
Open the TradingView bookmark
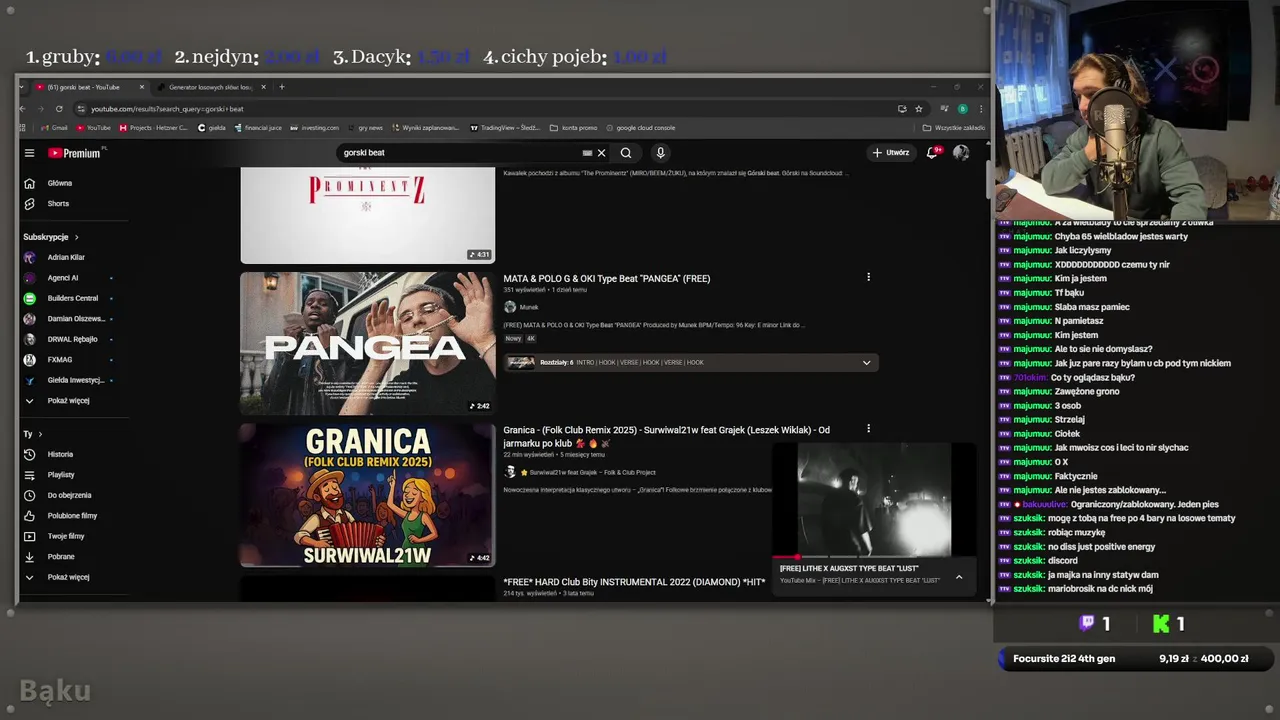[x=504, y=128]
